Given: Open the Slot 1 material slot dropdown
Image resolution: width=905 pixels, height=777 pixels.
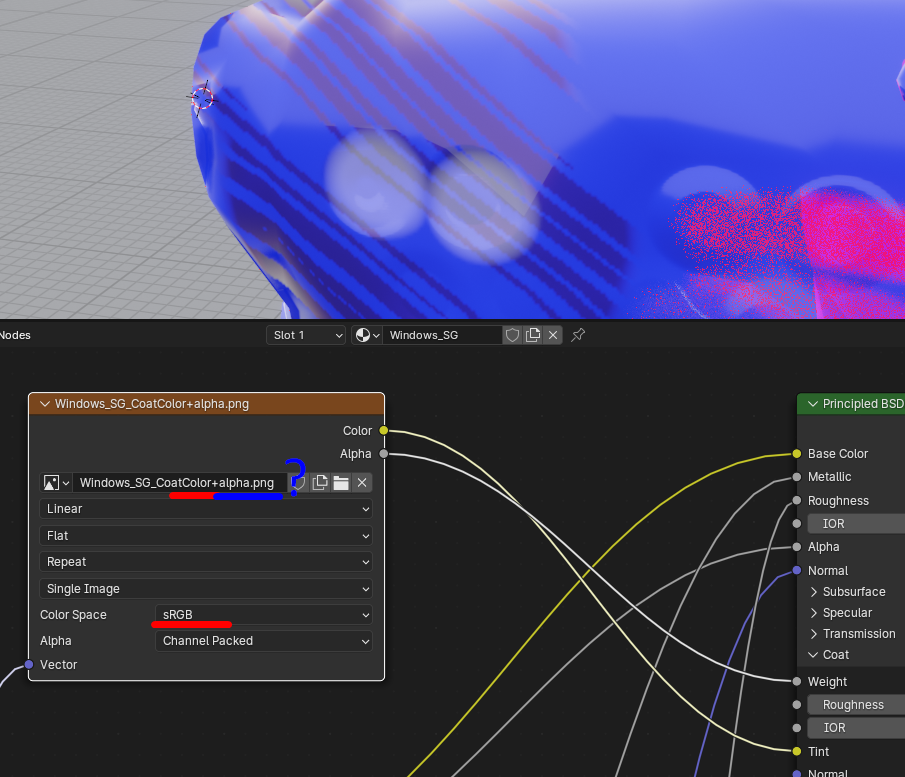Looking at the screenshot, I should (305, 335).
